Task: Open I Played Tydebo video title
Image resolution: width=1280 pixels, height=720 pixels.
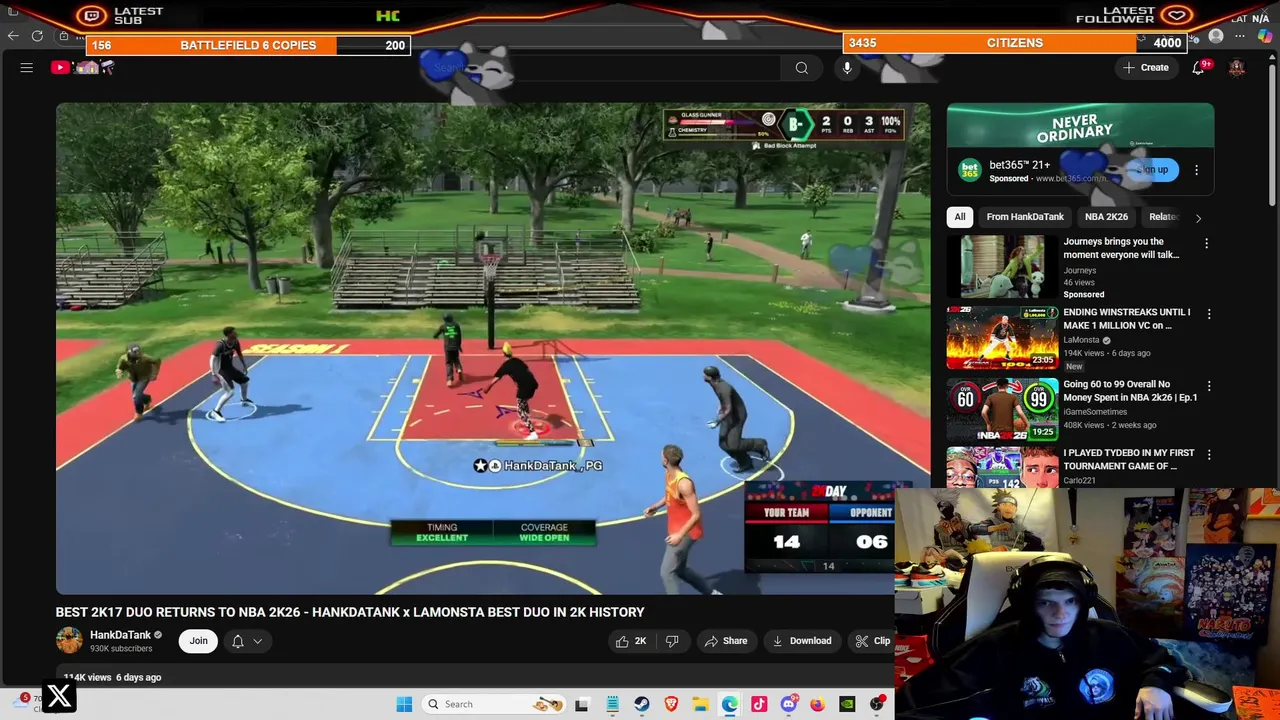Action: [x=1128, y=459]
